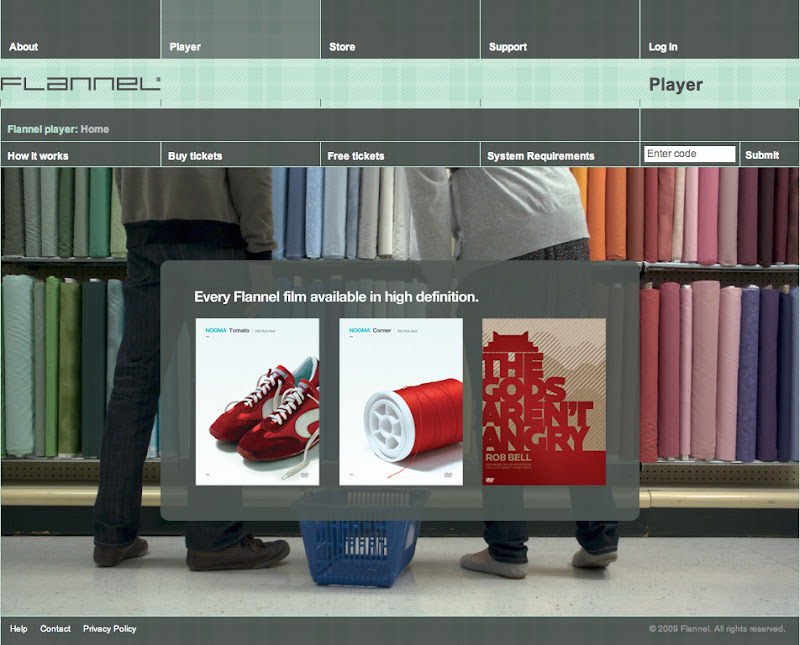Open the About menu item
This screenshot has height=645, width=800.
[x=23, y=47]
